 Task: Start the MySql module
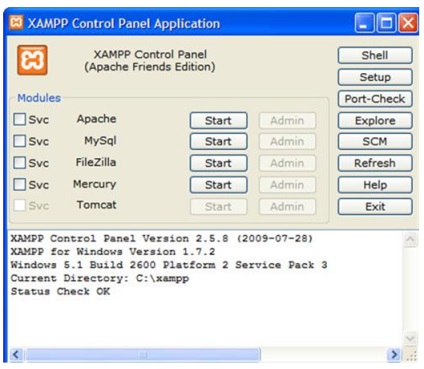tap(218, 142)
